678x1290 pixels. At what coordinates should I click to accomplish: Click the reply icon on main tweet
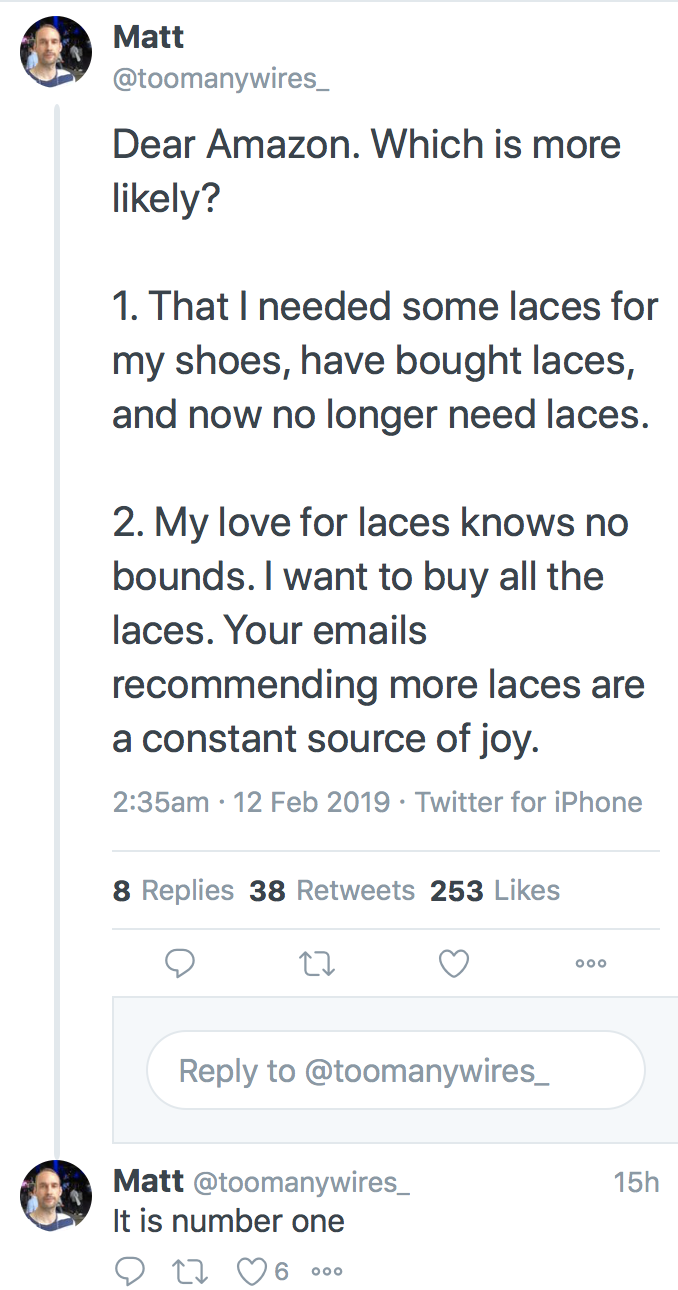(179, 963)
